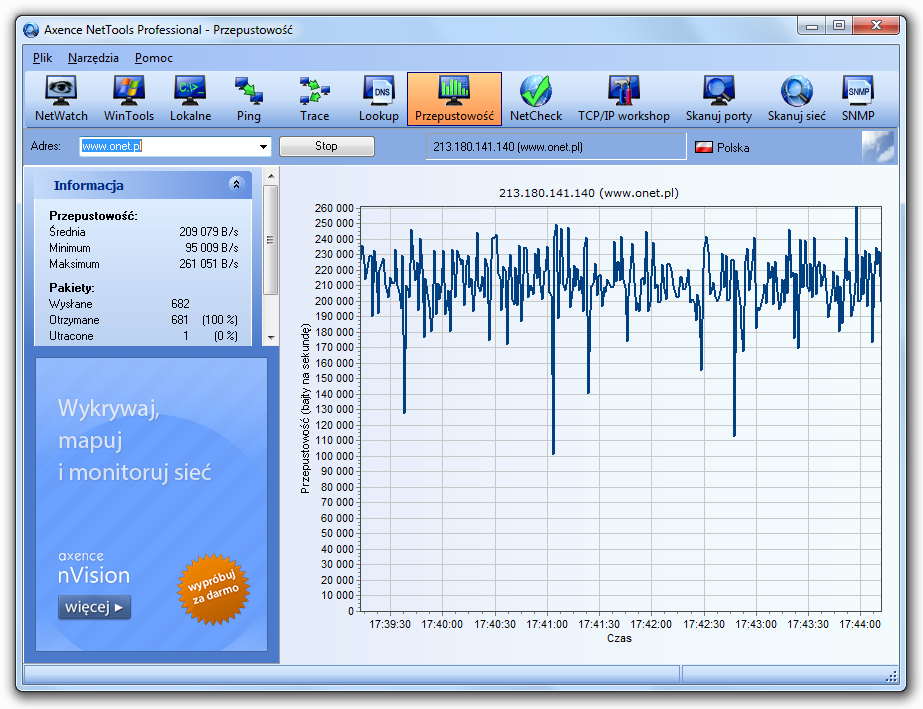
Task: Click the 260 000 y-axis label
Action: click(x=334, y=208)
